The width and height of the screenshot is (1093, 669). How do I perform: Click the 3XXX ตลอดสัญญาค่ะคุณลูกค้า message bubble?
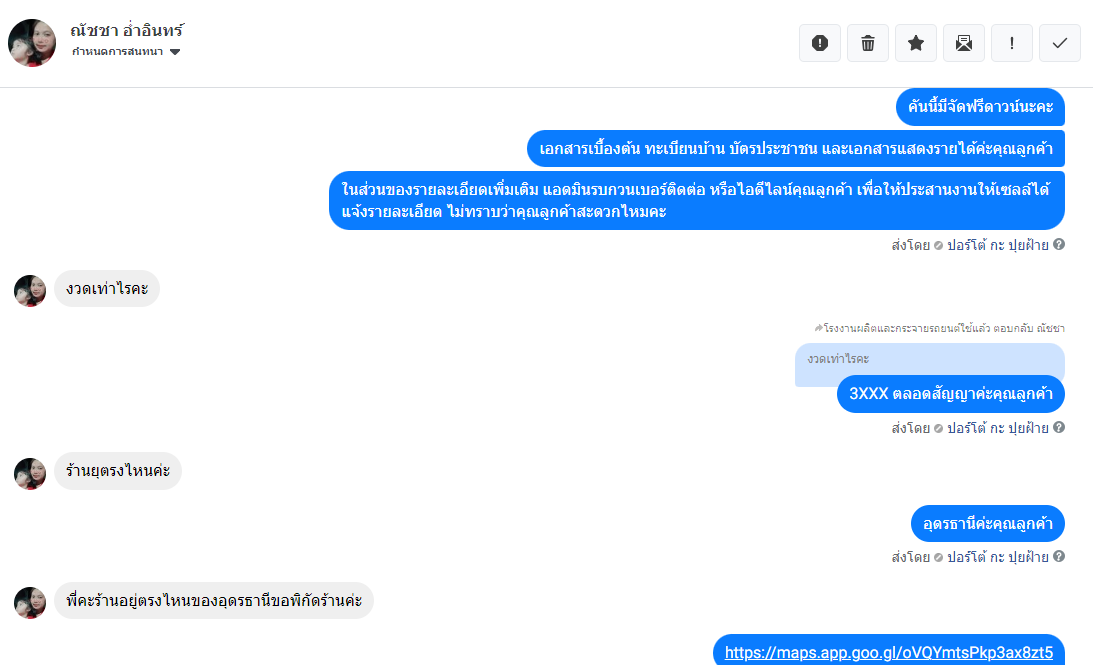951,394
